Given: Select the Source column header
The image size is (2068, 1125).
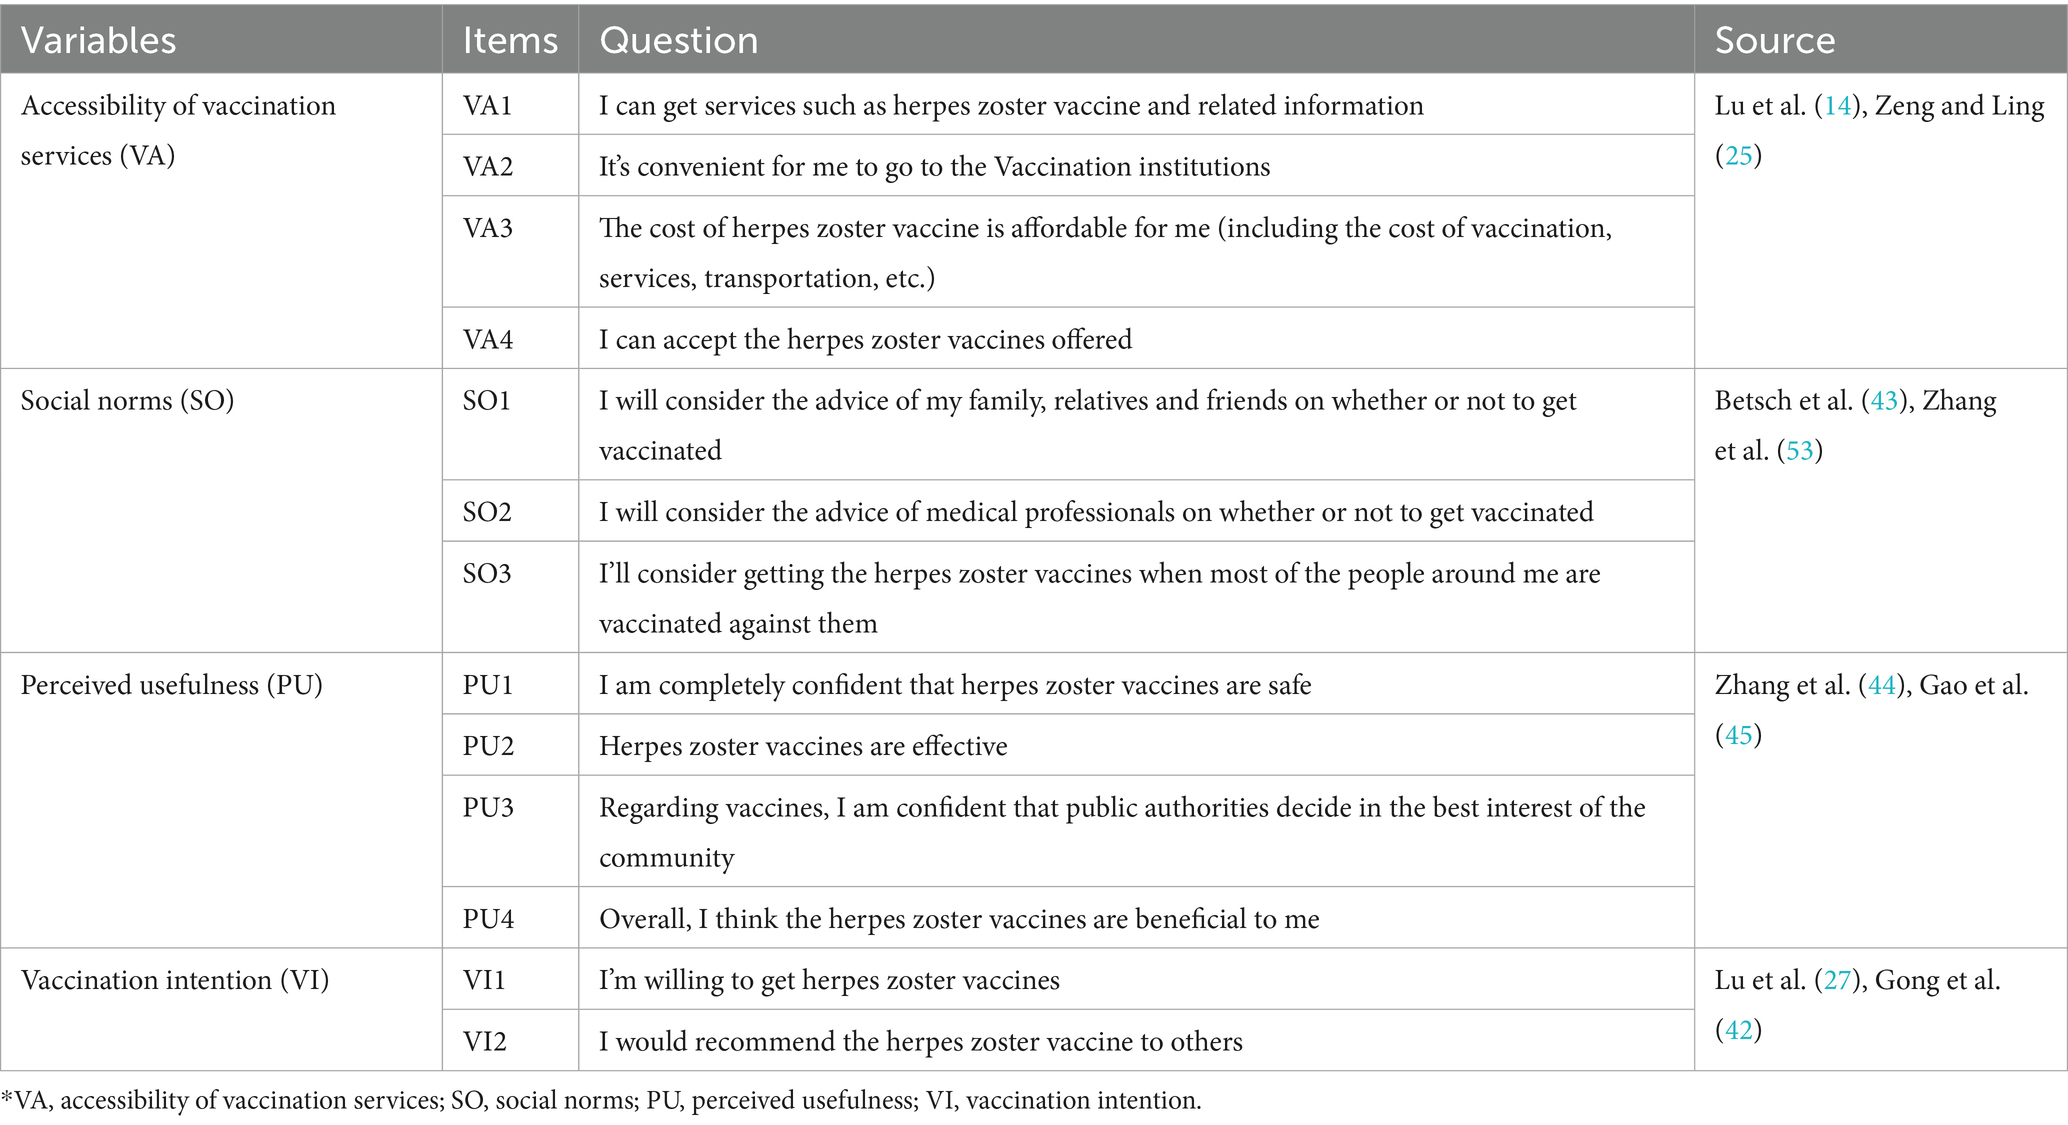Looking at the screenshot, I should click(x=1774, y=40).
